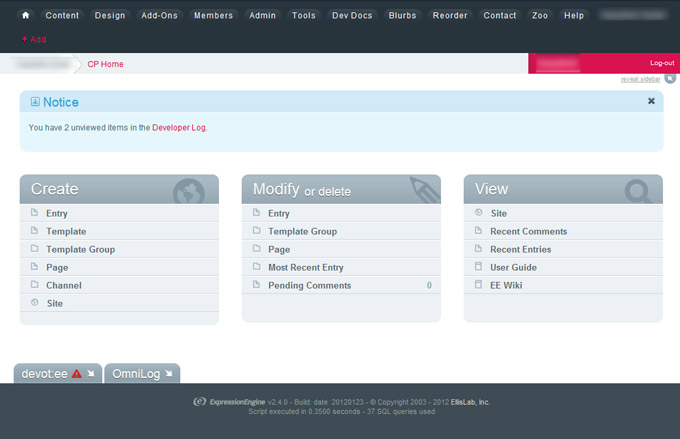The height and width of the screenshot is (439, 680).
Task: Click Page in the Create panel
Action: click(x=57, y=268)
